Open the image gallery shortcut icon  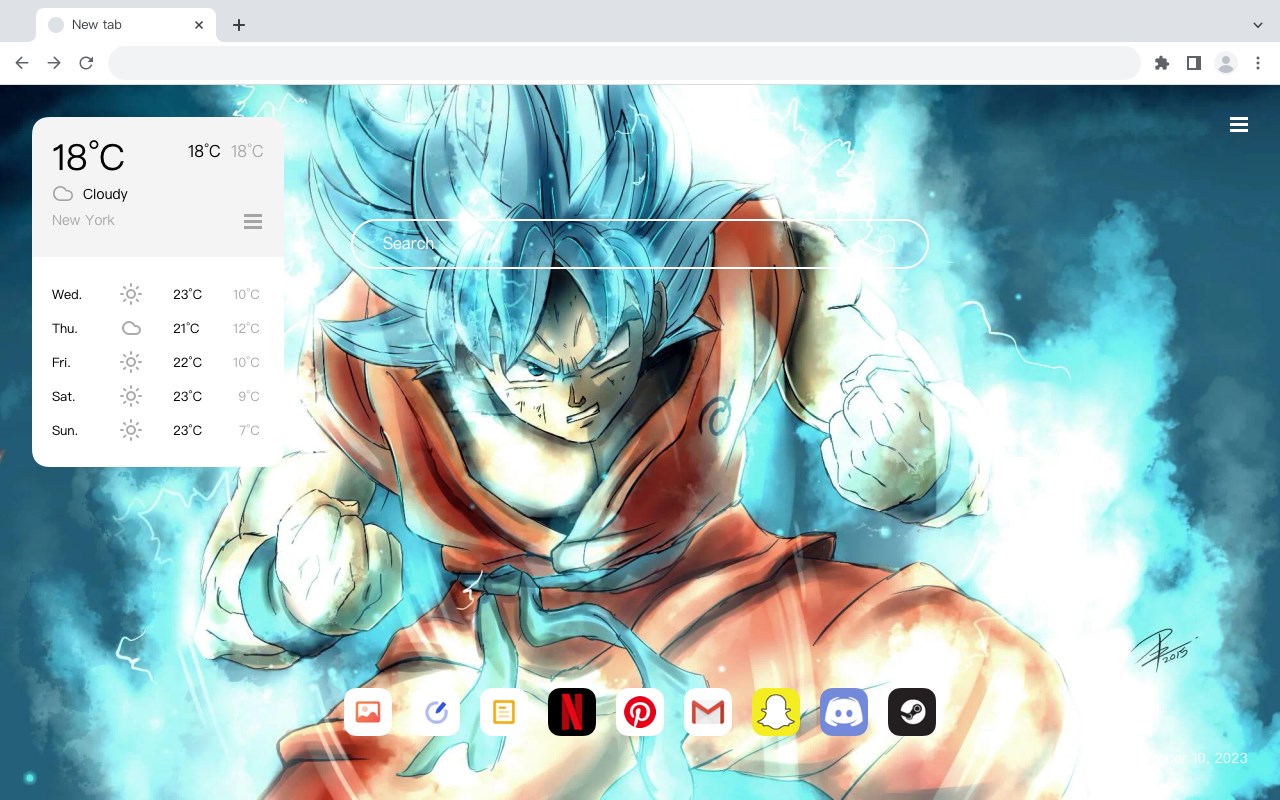click(368, 712)
